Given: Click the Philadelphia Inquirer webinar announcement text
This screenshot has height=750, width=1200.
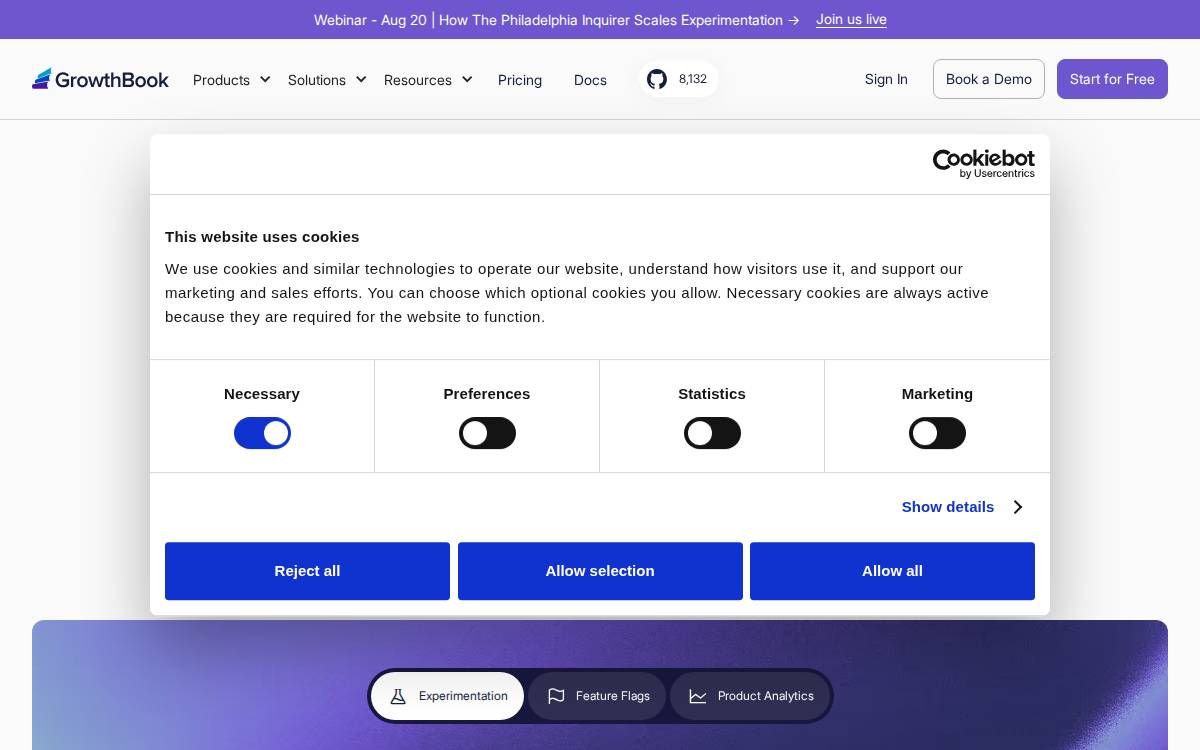Looking at the screenshot, I should coord(556,20).
